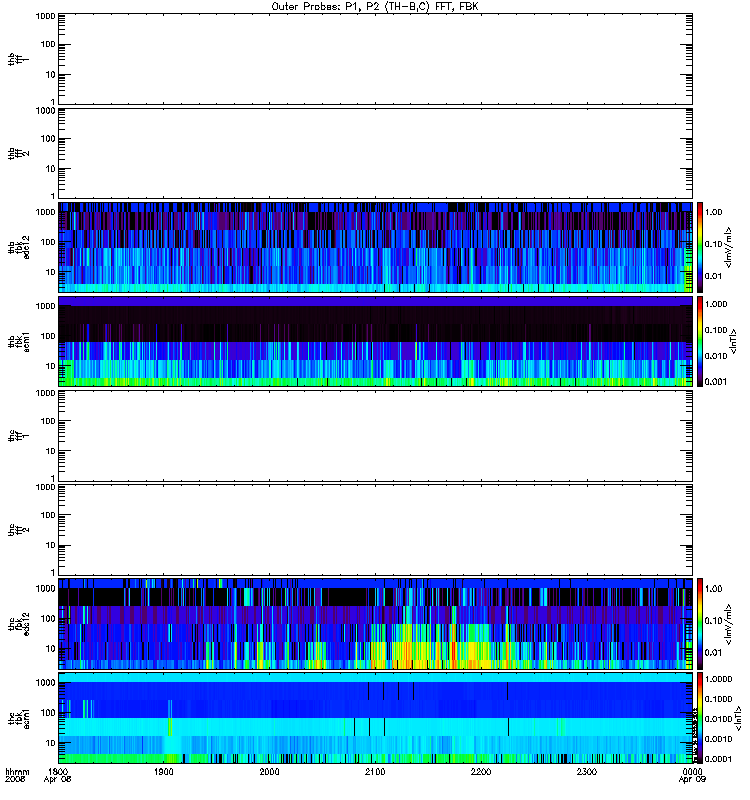Select the 2000 time axis label
The image size is (750, 800).
tap(269, 771)
